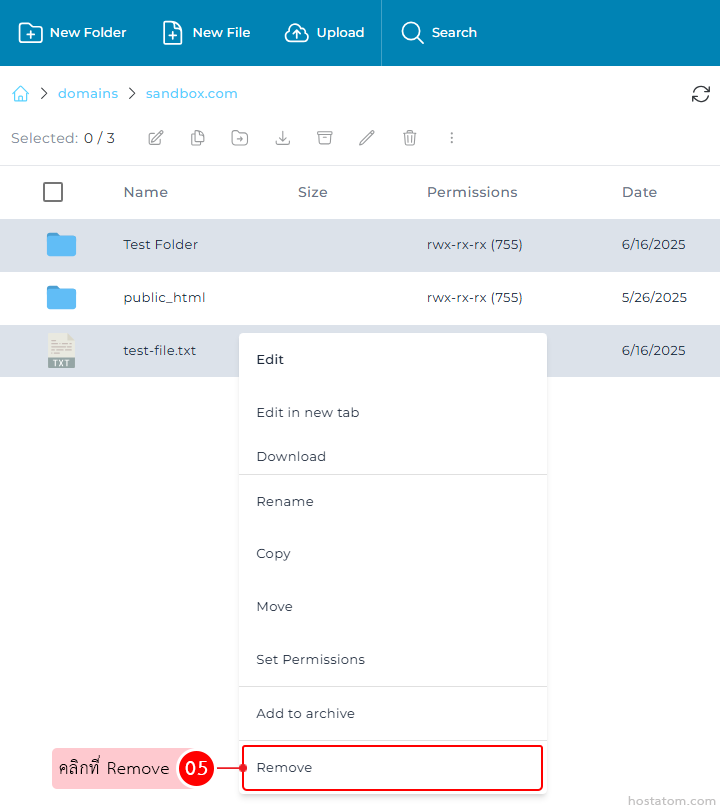Open the Test Folder row
Viewport: 720px width, 809px height.
click(161, 245)
